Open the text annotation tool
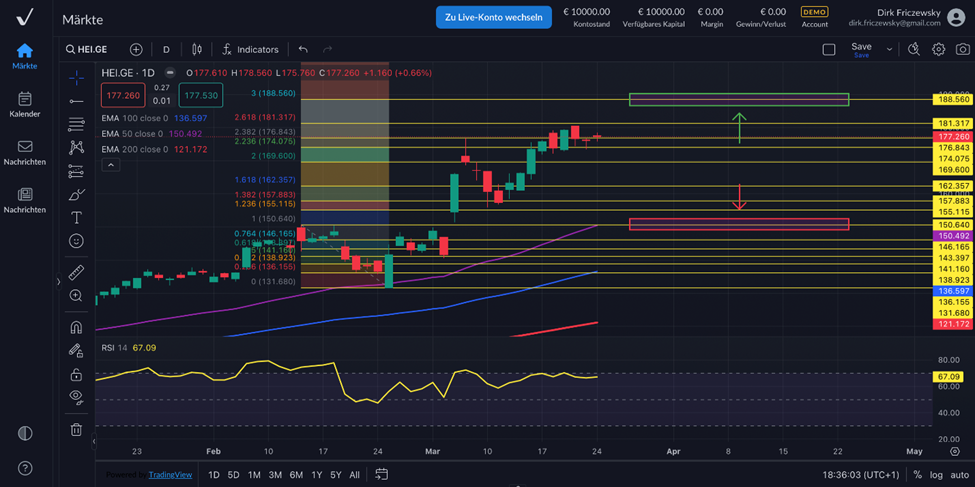Screen dimensions: 975x487 pyautogui.click(x=76, y=218)
